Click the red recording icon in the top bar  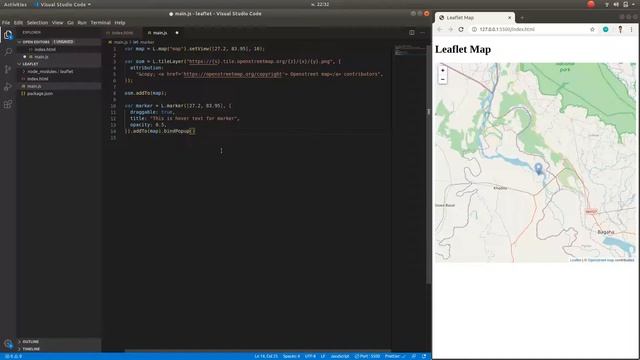pyautogui.click(x=591, y=4)
